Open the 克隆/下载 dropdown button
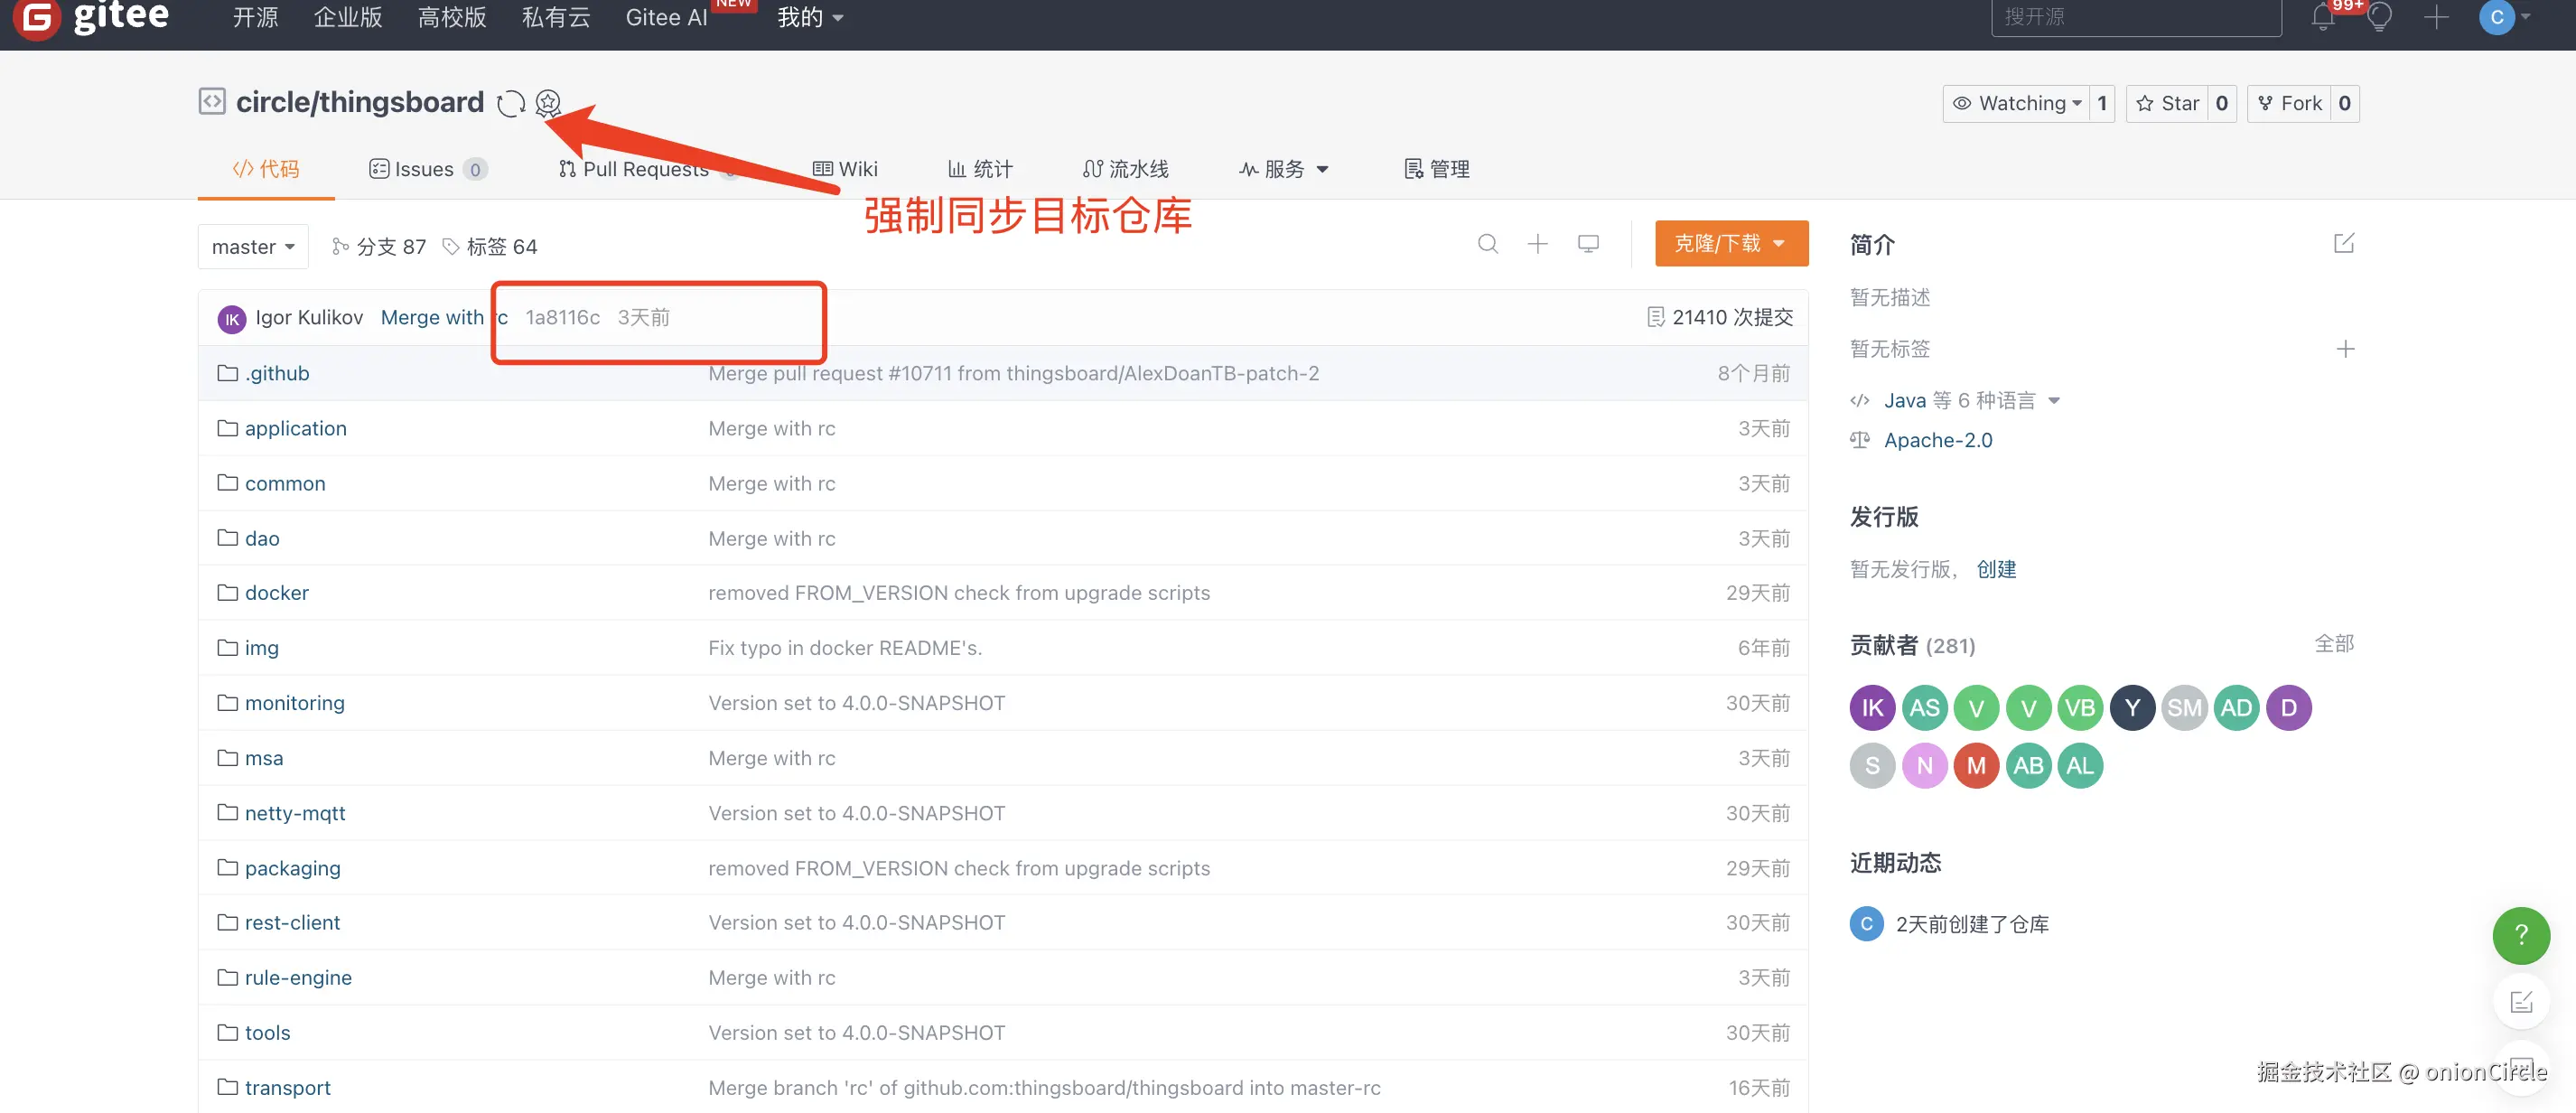The image size is (2576, 1113). coord(1730,244)
